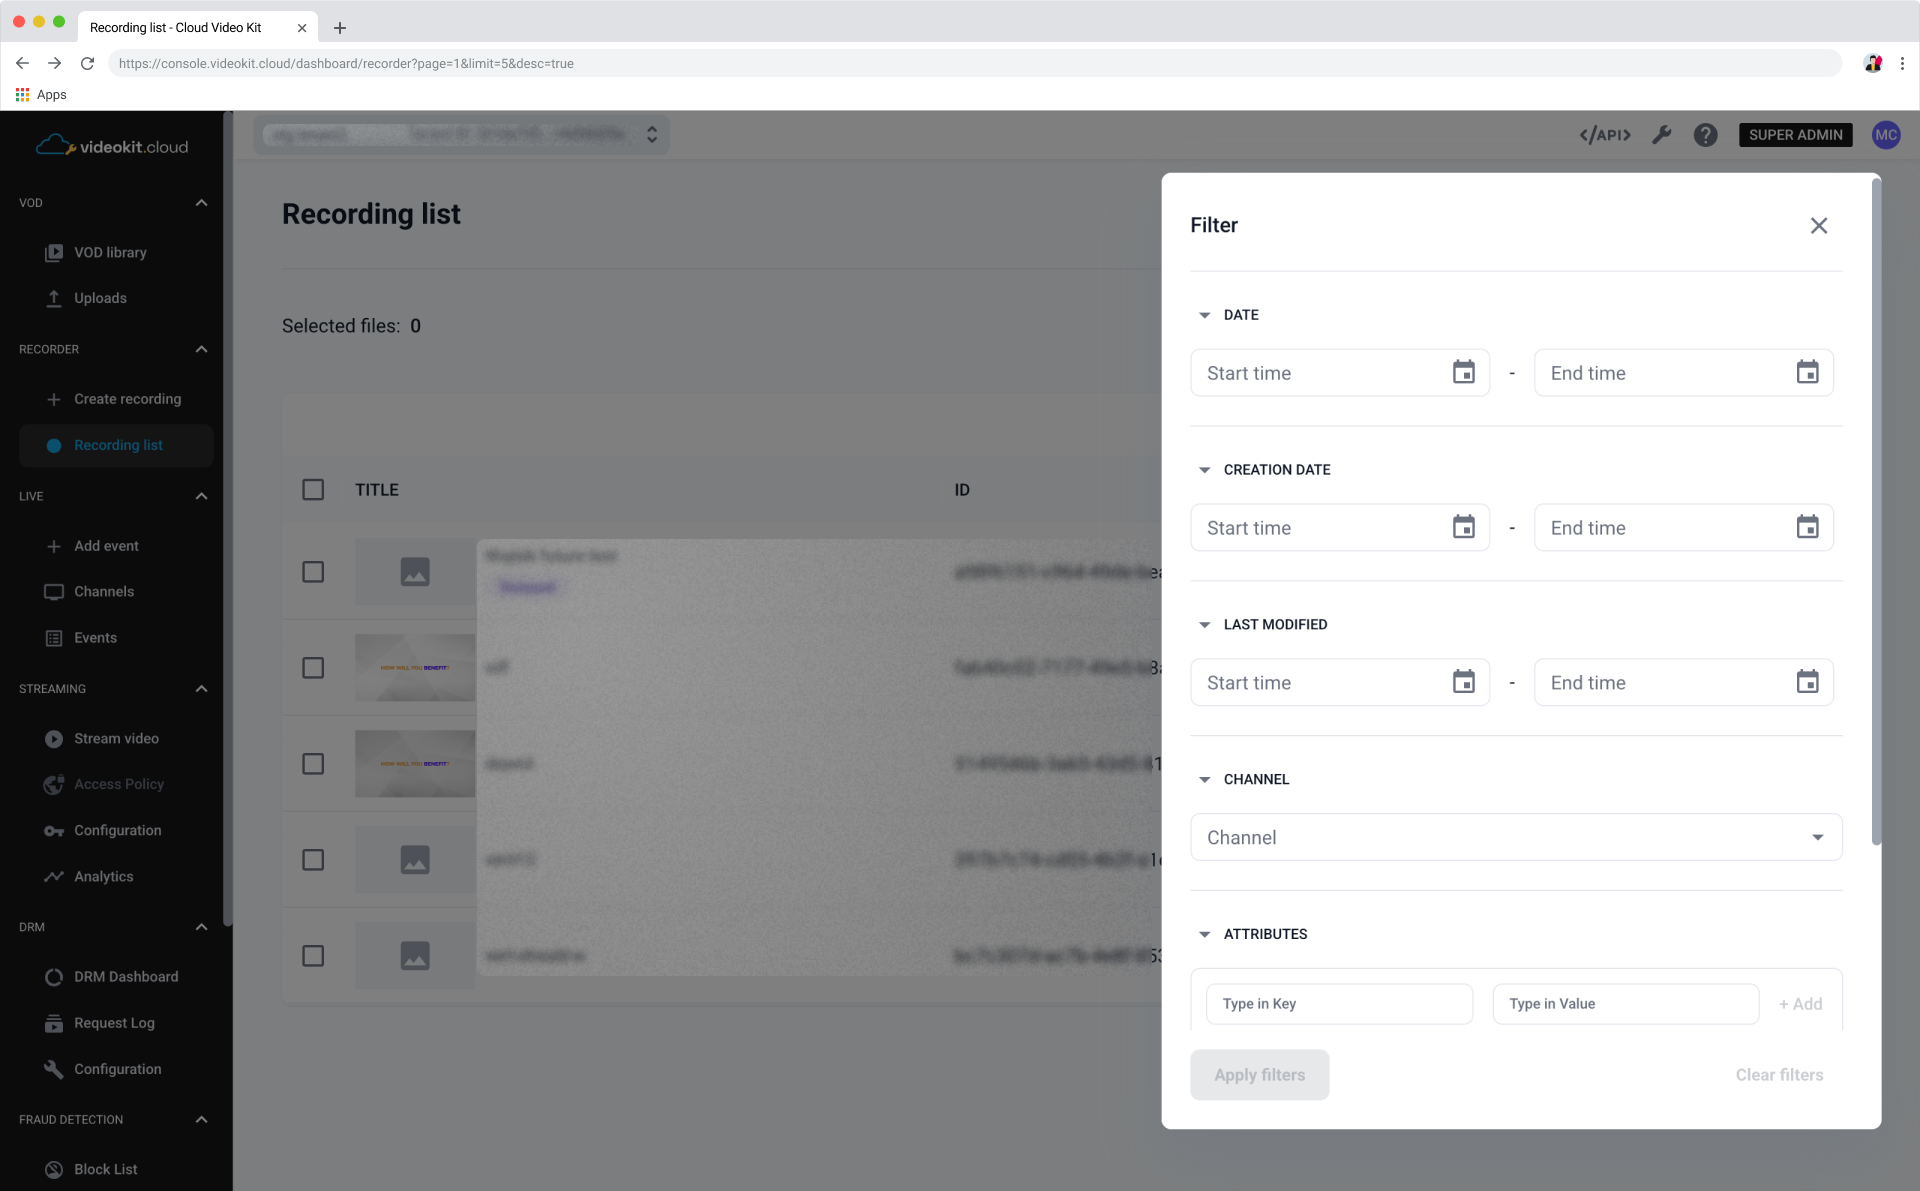Open calendar for CREATION DATE start time
The image size is (1920, 1191).
click(1464, 527)
